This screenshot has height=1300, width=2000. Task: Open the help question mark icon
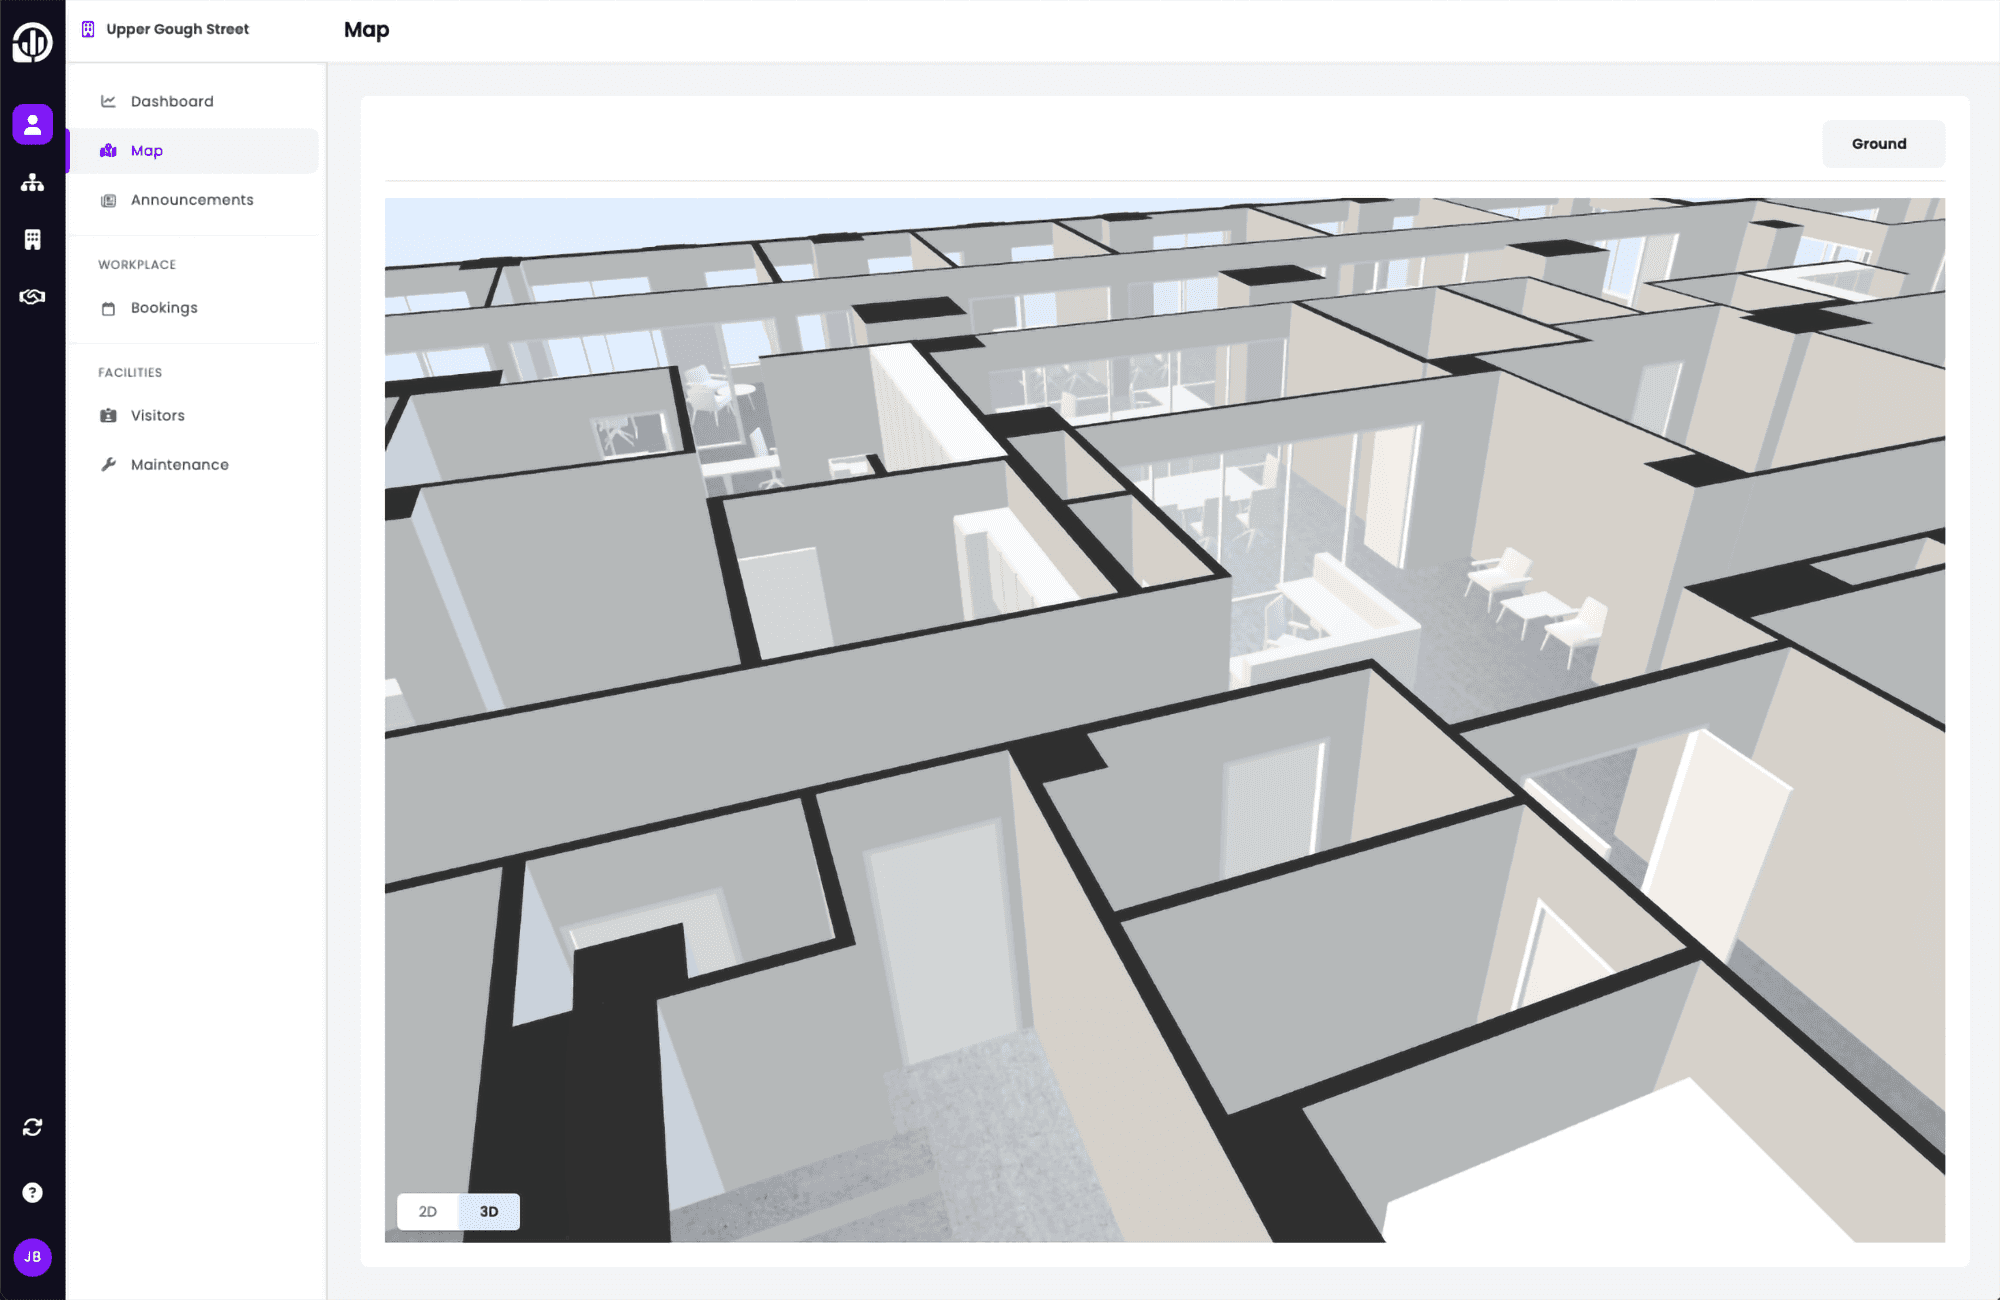(x=32, y=1192)
